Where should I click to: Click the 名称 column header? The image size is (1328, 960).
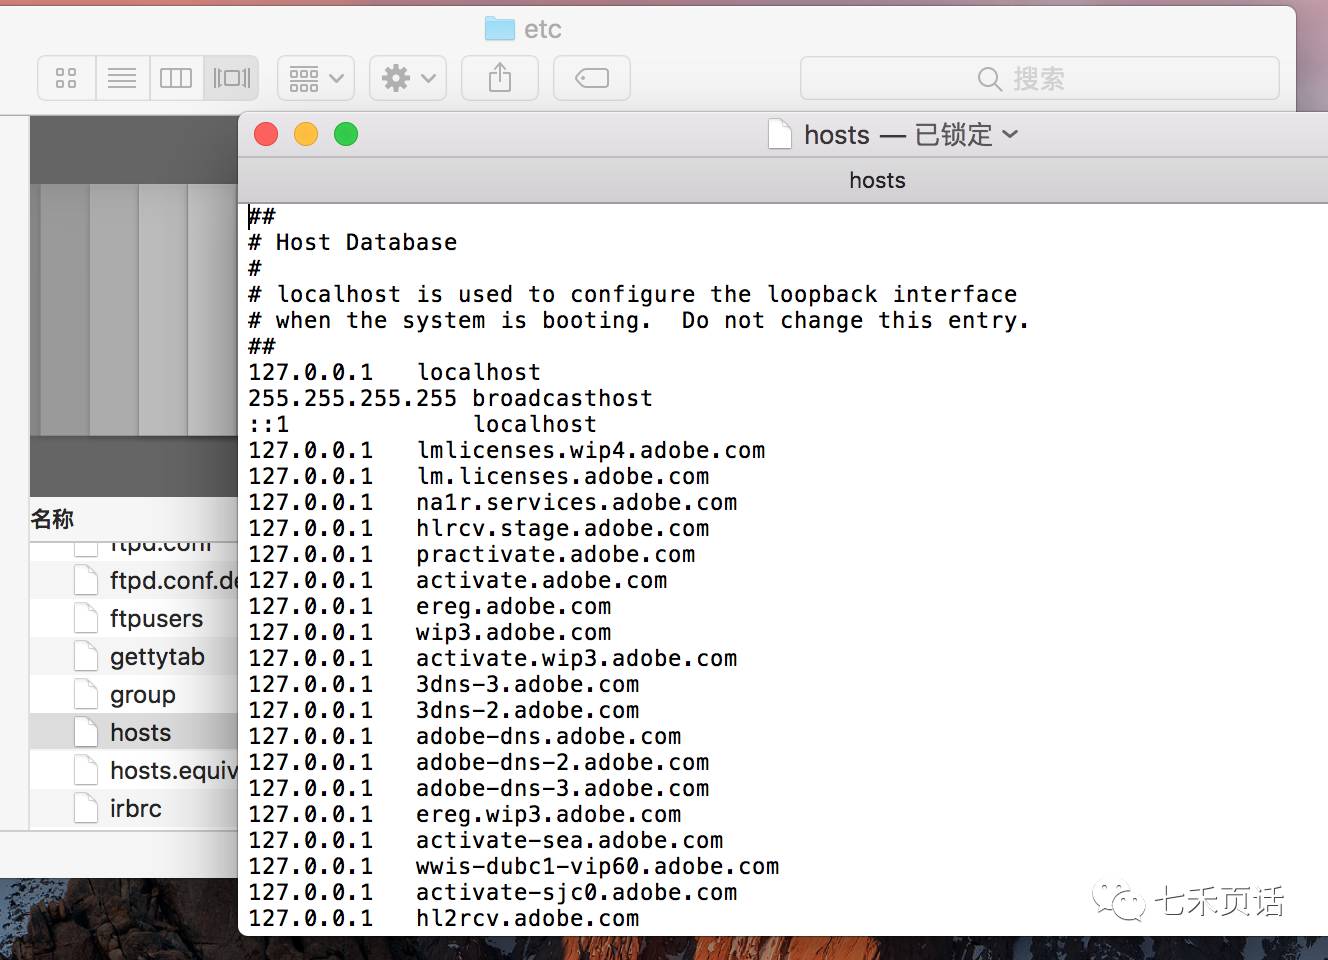pos(52,519)
